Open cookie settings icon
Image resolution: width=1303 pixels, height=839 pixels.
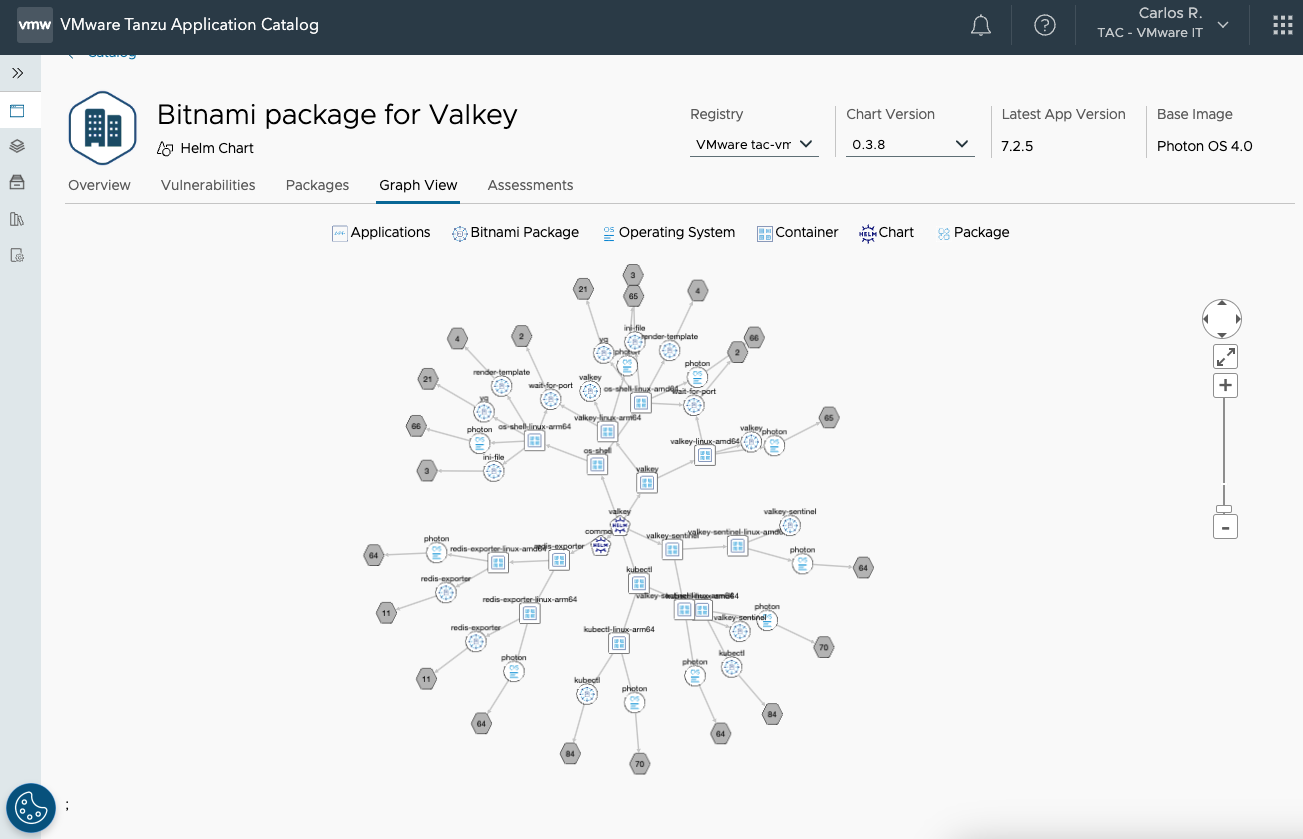pyautogui.click(x=31, y=807)
